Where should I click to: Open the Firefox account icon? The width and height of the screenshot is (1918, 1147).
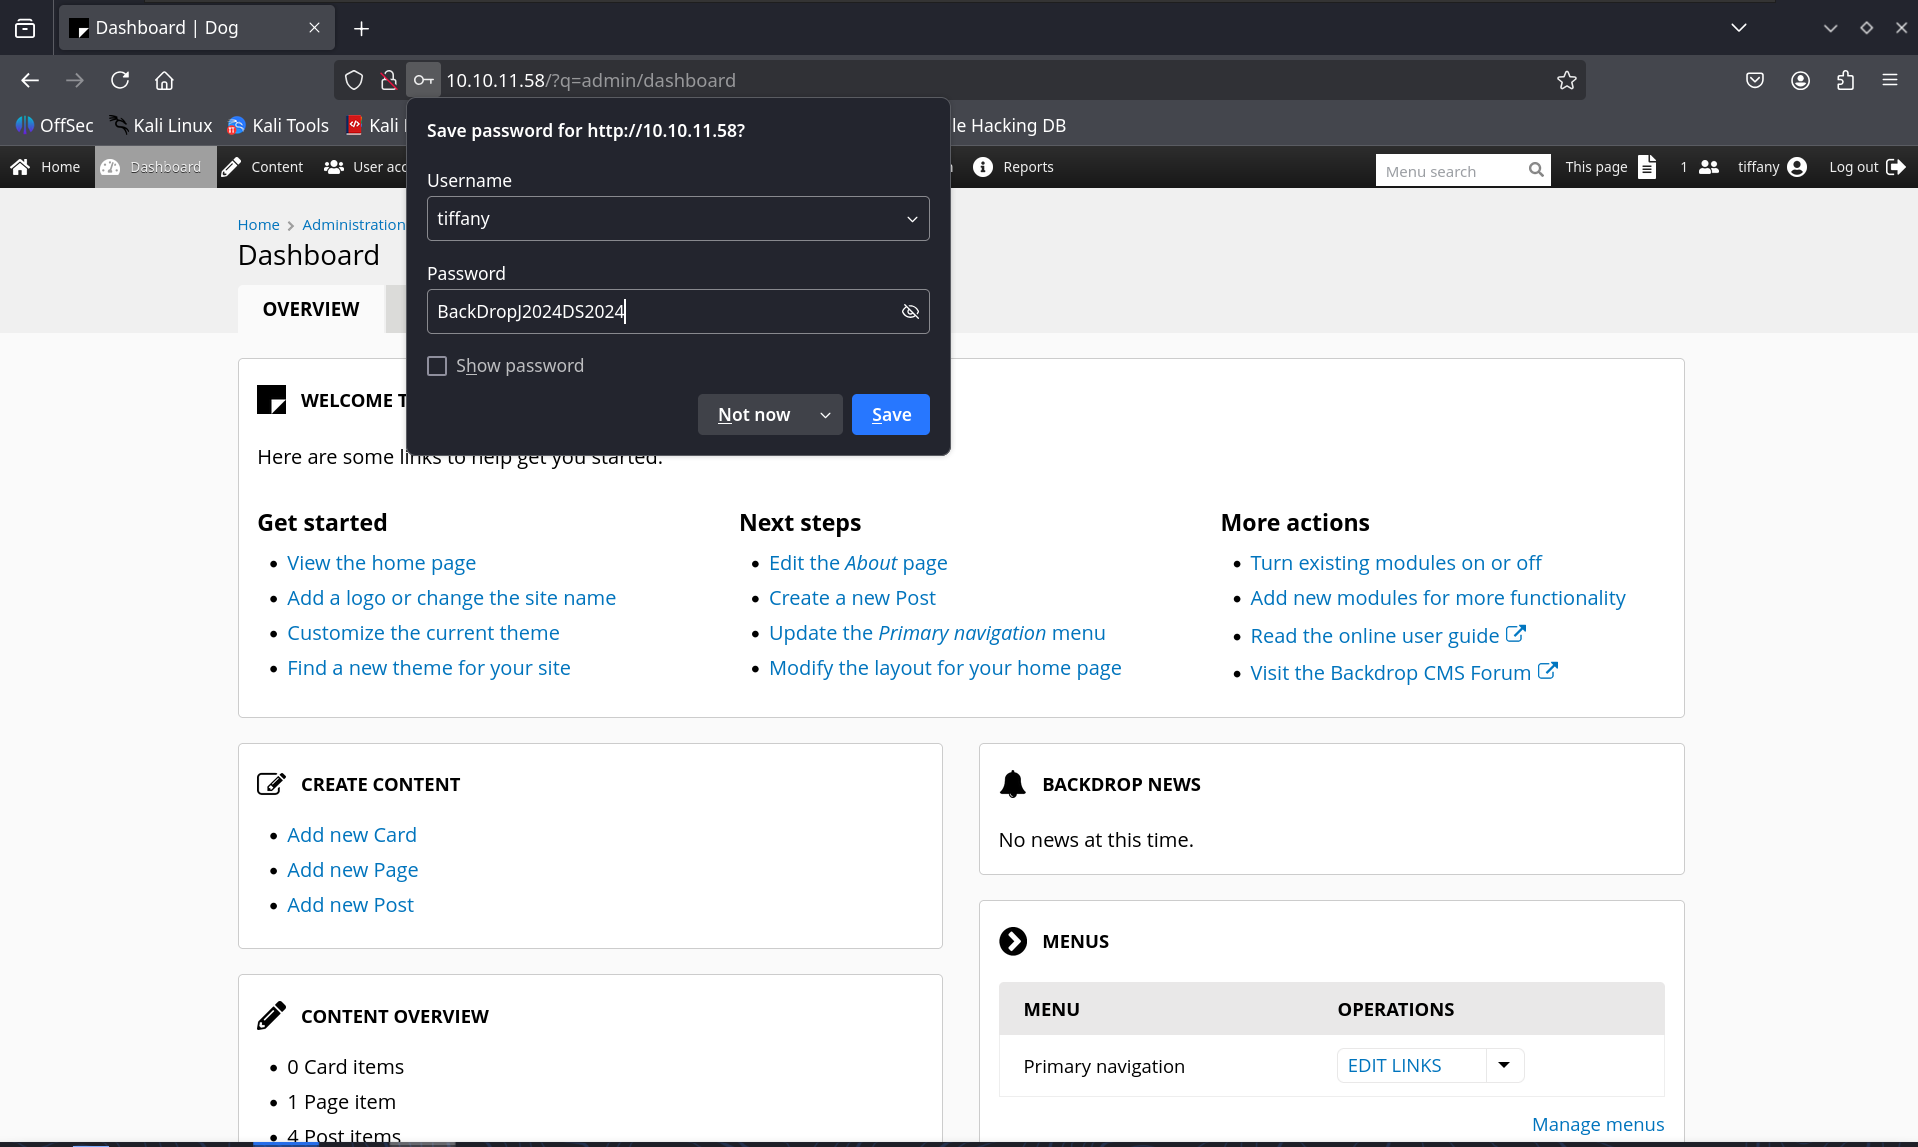tap(1800, 80)
